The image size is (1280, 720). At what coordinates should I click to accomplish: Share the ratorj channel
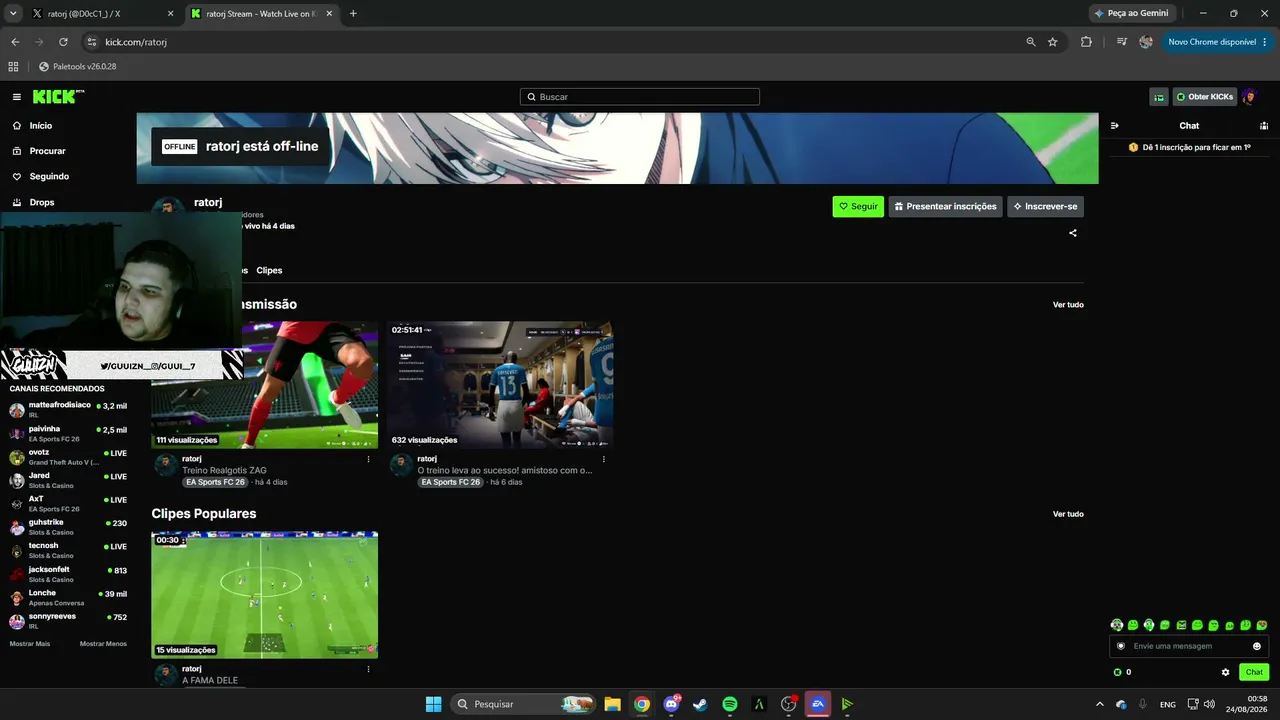(1073, 233)
